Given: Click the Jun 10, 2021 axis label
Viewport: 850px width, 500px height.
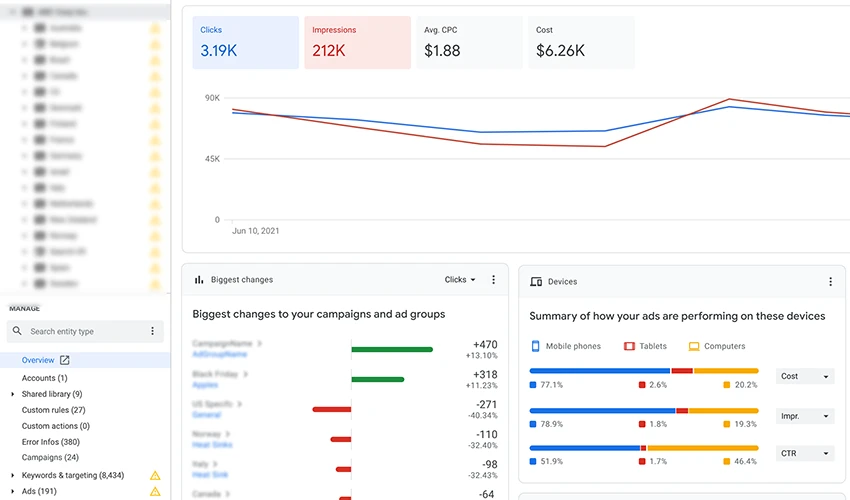Looking at the screenshot, I should click(x=256, y=231).
